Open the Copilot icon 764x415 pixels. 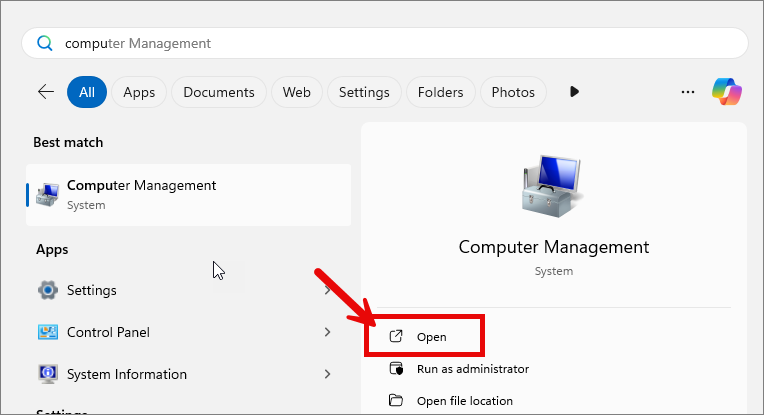click(726, 92)
